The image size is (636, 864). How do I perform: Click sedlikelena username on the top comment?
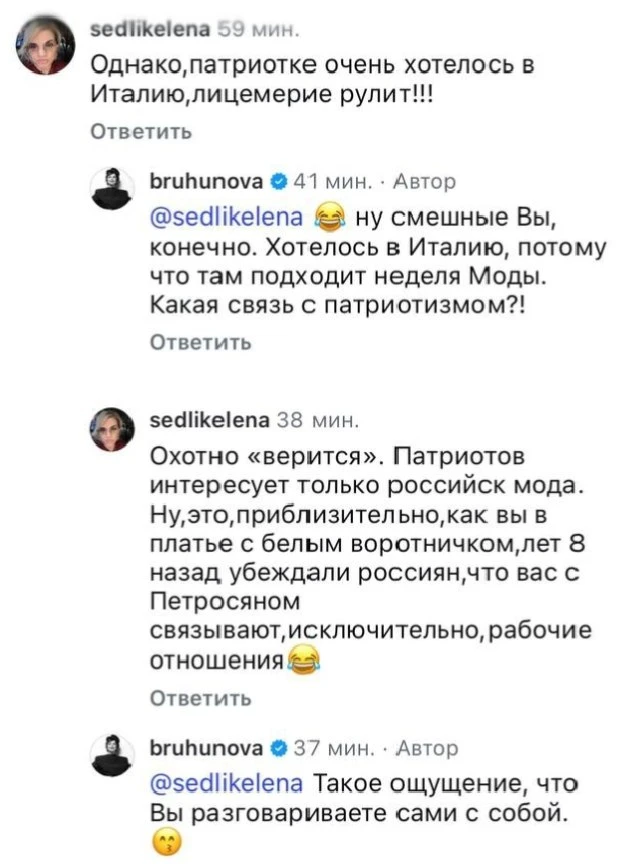tap(150, 29)
